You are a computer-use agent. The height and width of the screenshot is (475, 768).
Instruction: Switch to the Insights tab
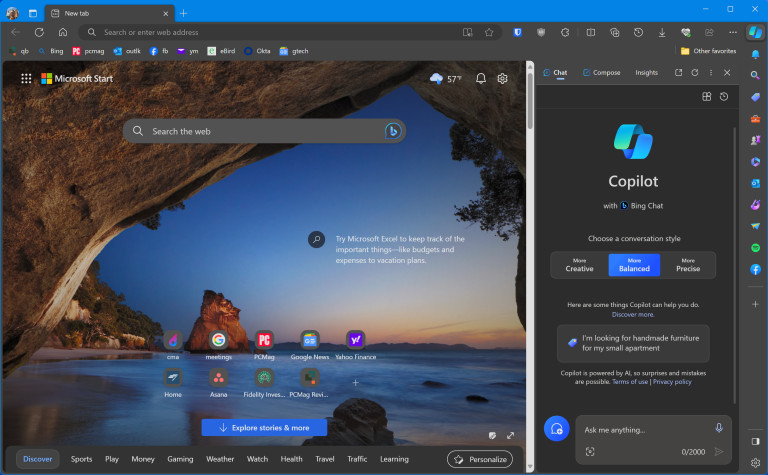point(647,72)
